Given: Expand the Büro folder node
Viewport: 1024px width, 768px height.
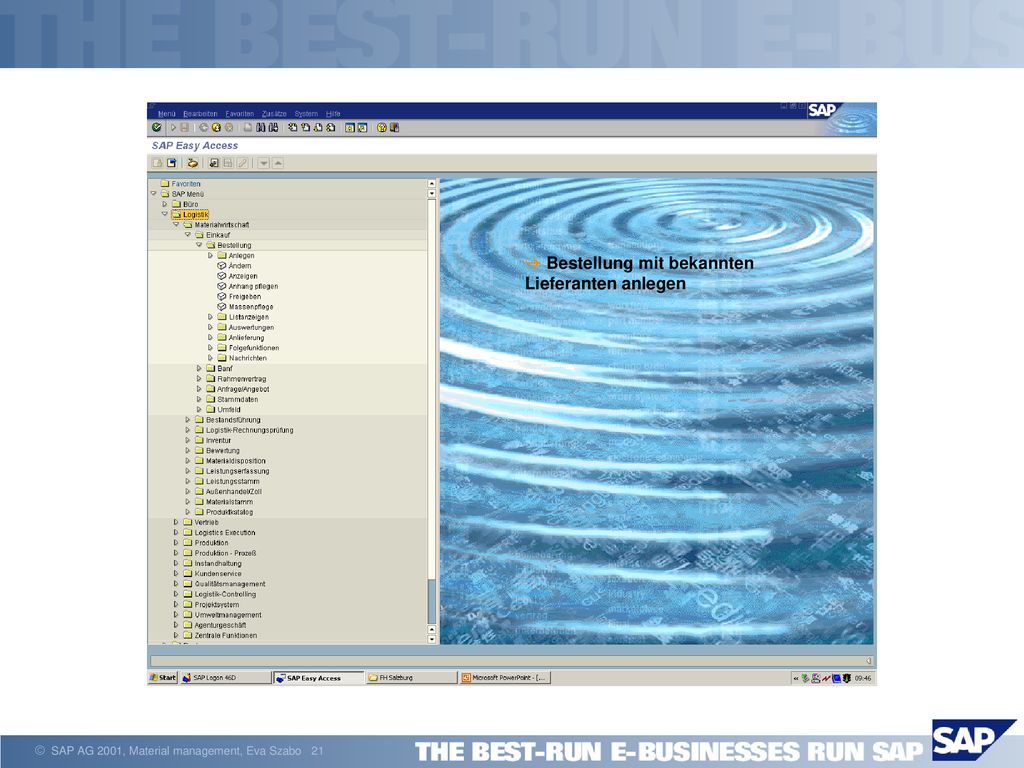Looking at the screenshot, I should click(165, 204).
